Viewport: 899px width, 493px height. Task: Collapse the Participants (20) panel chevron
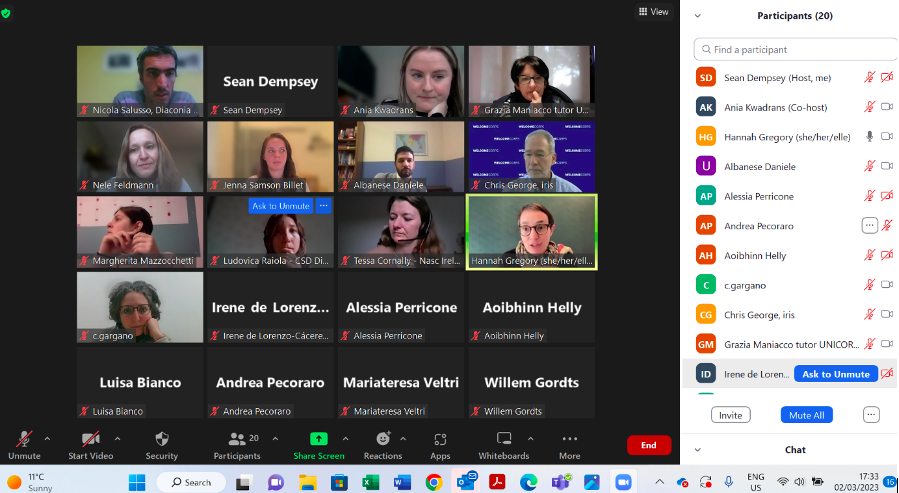click(698, 16)
